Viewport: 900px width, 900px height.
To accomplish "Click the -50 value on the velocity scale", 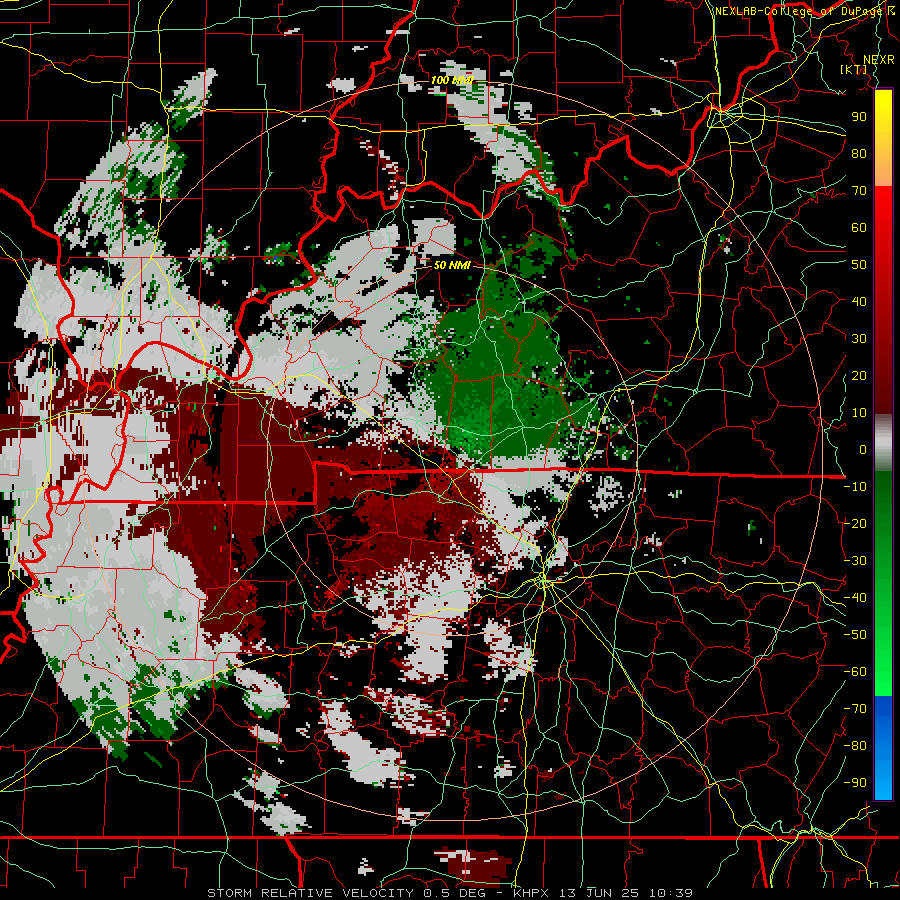I will [855, 635].
